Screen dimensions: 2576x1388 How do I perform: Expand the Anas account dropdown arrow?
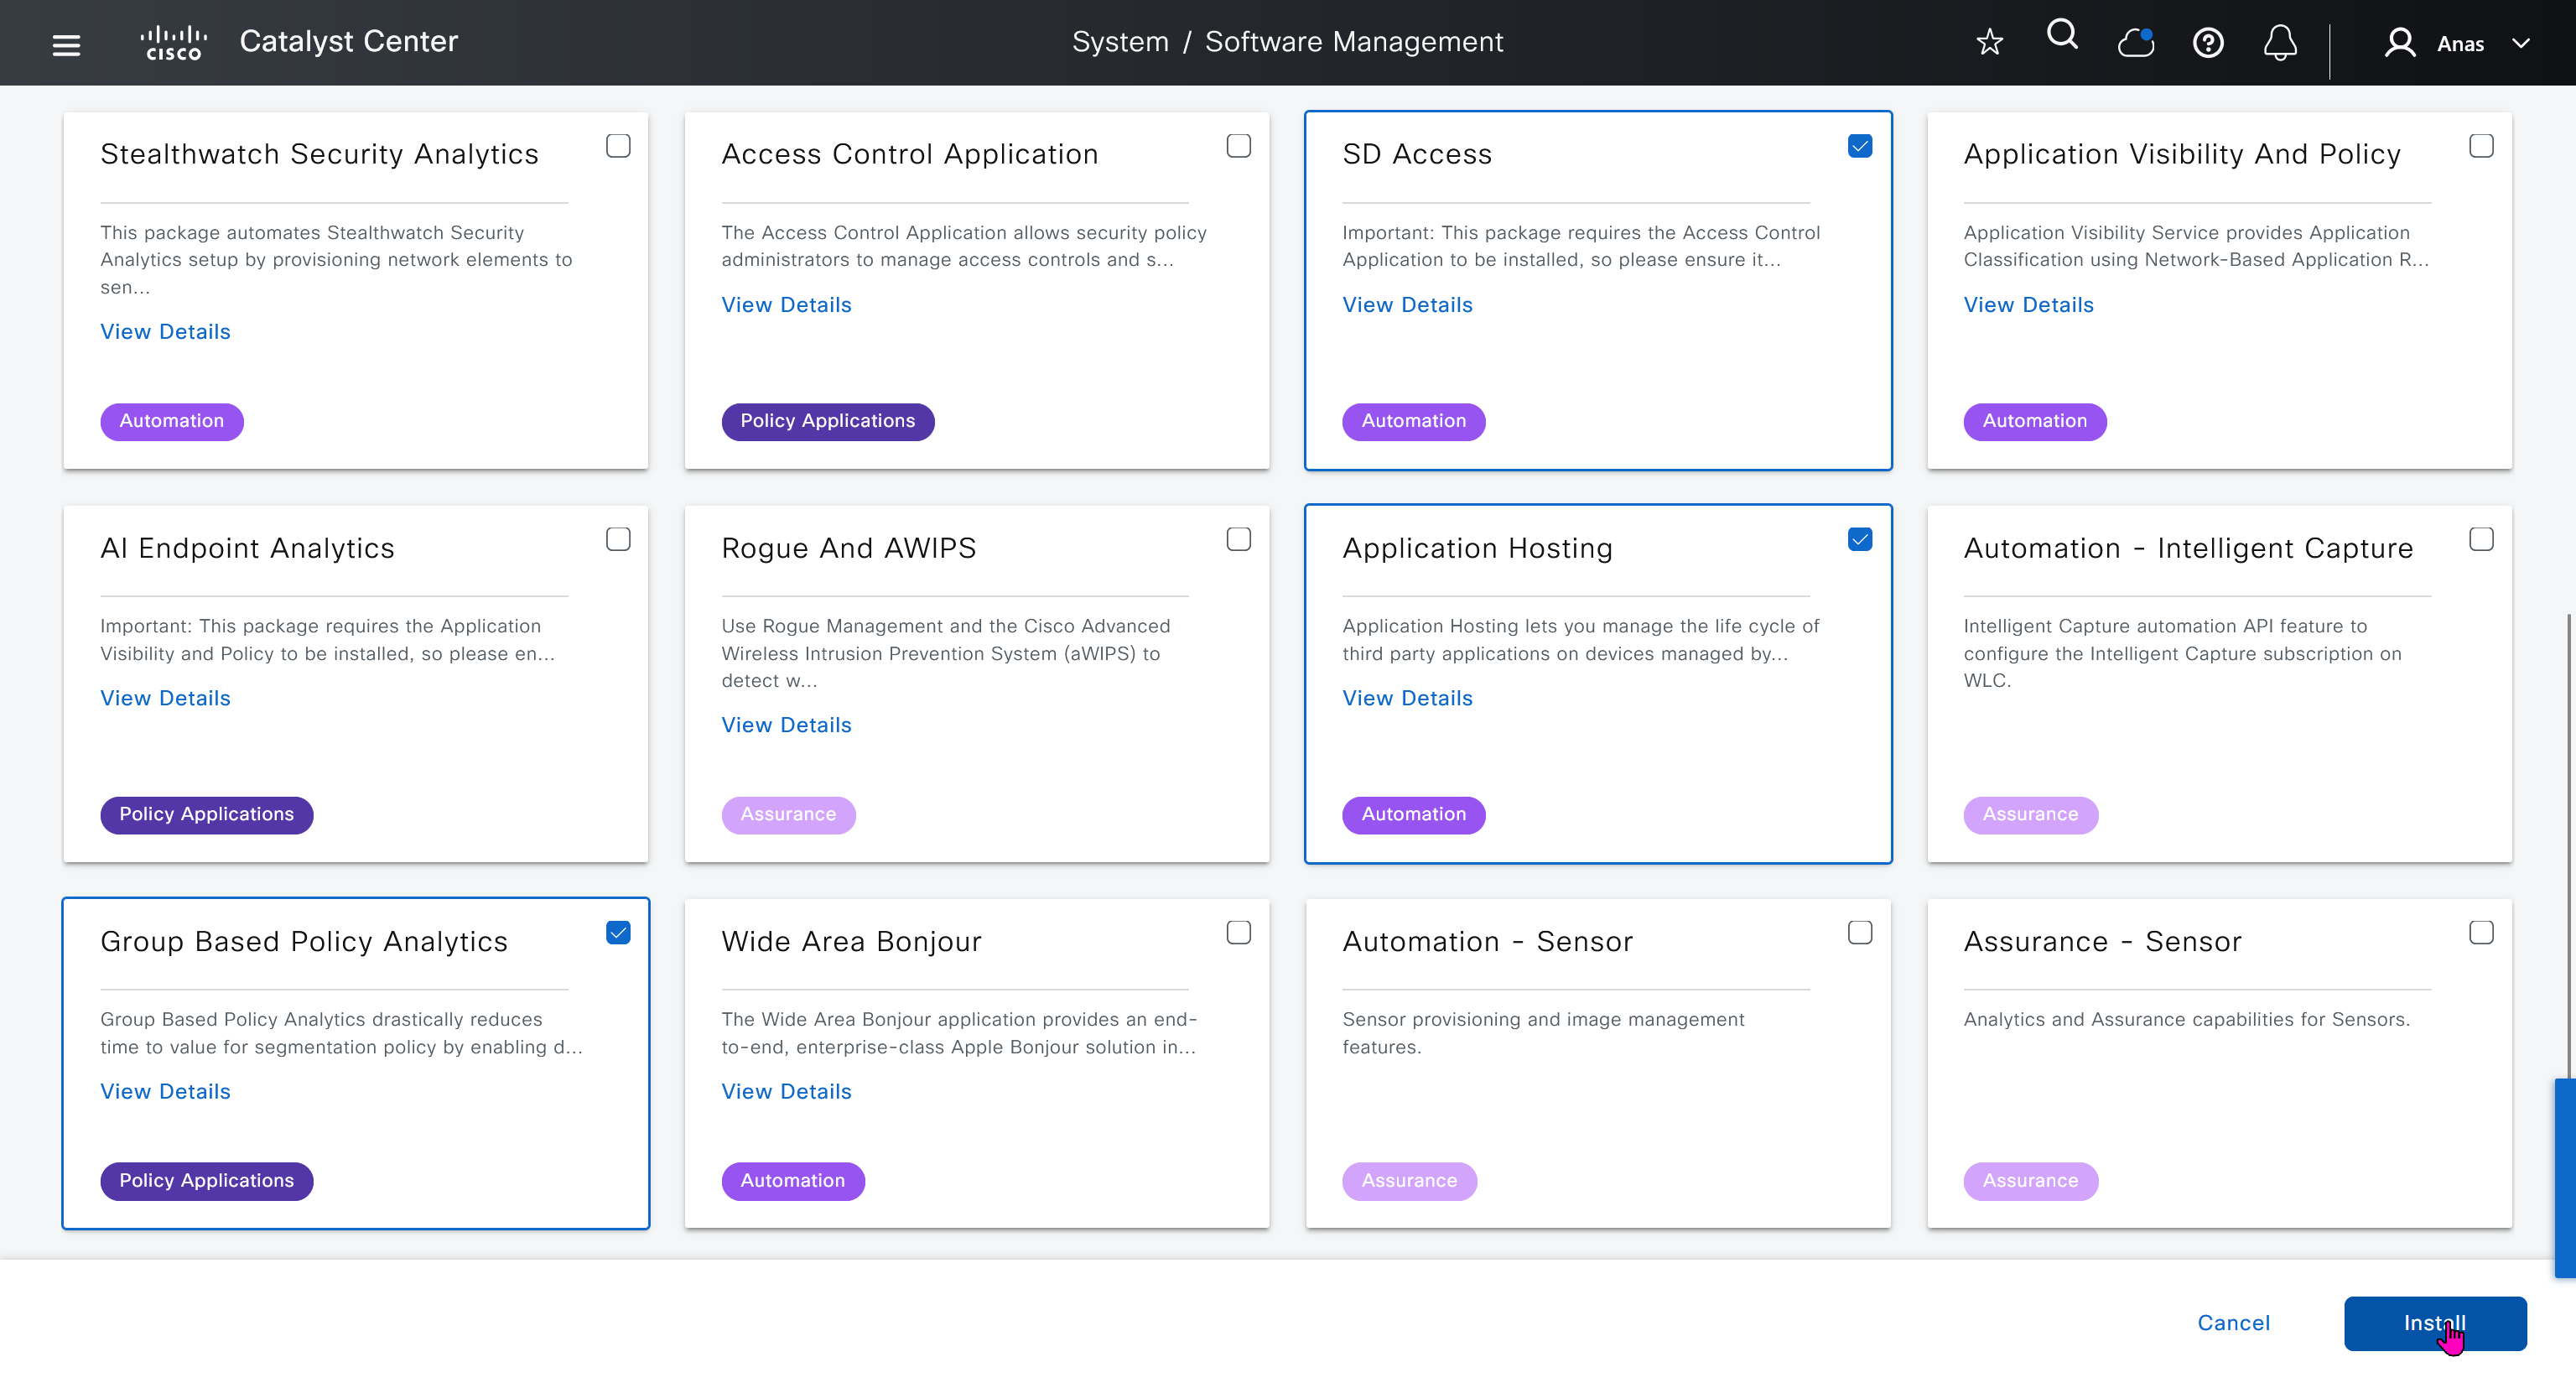[2521, 43]
